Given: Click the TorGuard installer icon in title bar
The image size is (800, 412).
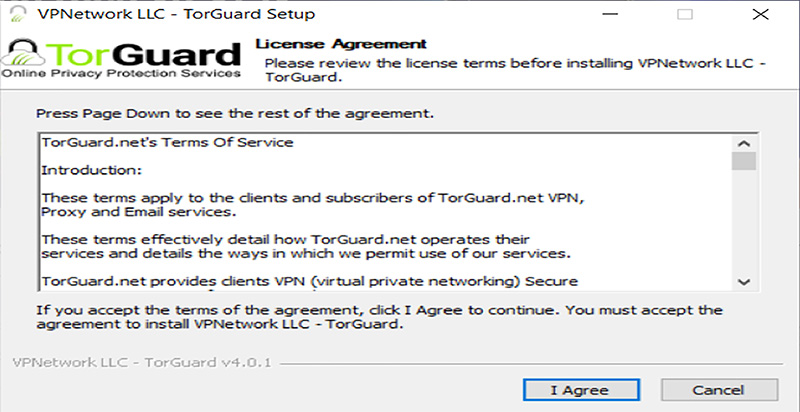Looking at the screenshot, I should tap(18, 14).
